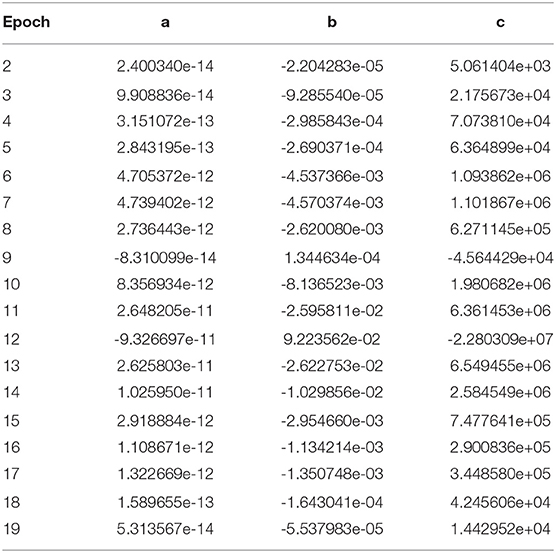Select column header c
The height and width of the screenshot is (553, 556).
pyautogui.click(x=500, y=23)
